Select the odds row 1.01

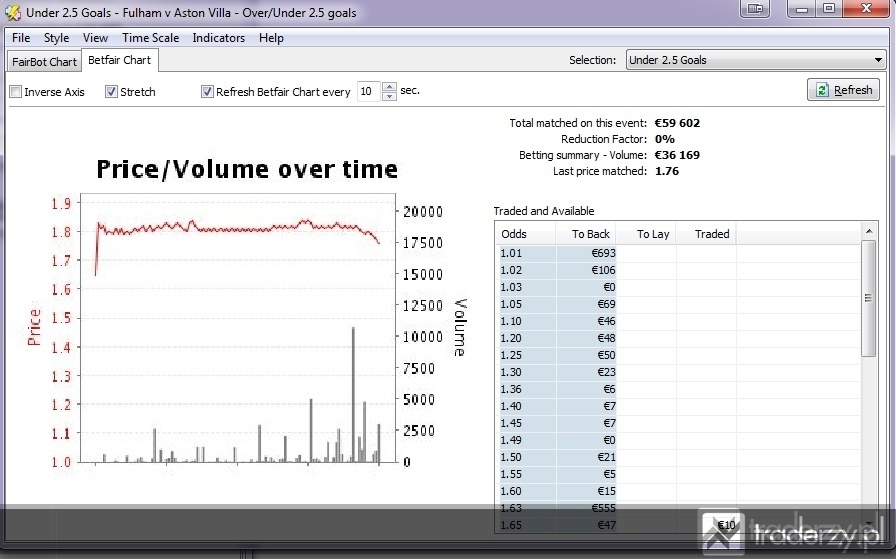(678, 253)
